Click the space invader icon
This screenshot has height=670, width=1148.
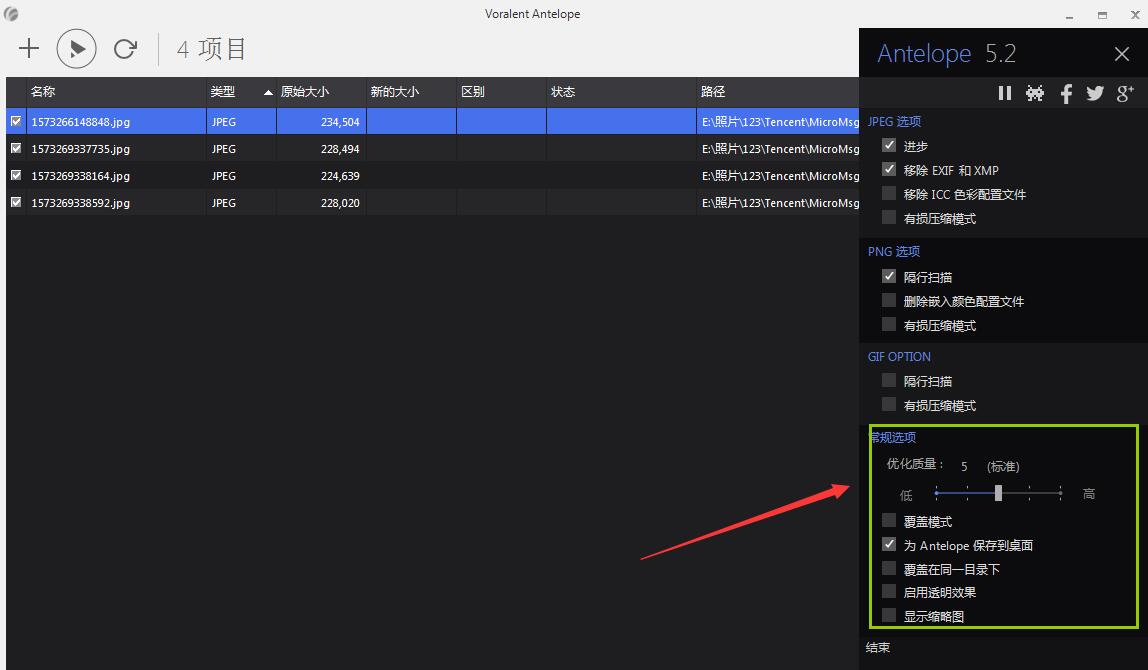(x=1035, y=93)
